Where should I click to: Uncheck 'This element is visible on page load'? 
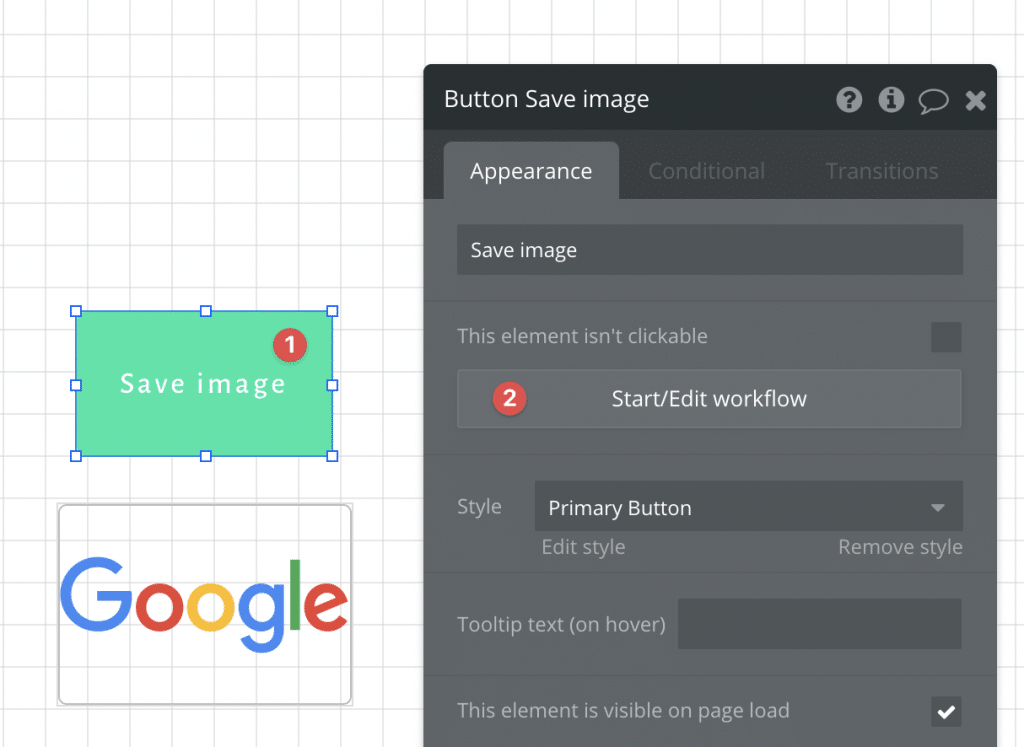pos(945,712)
